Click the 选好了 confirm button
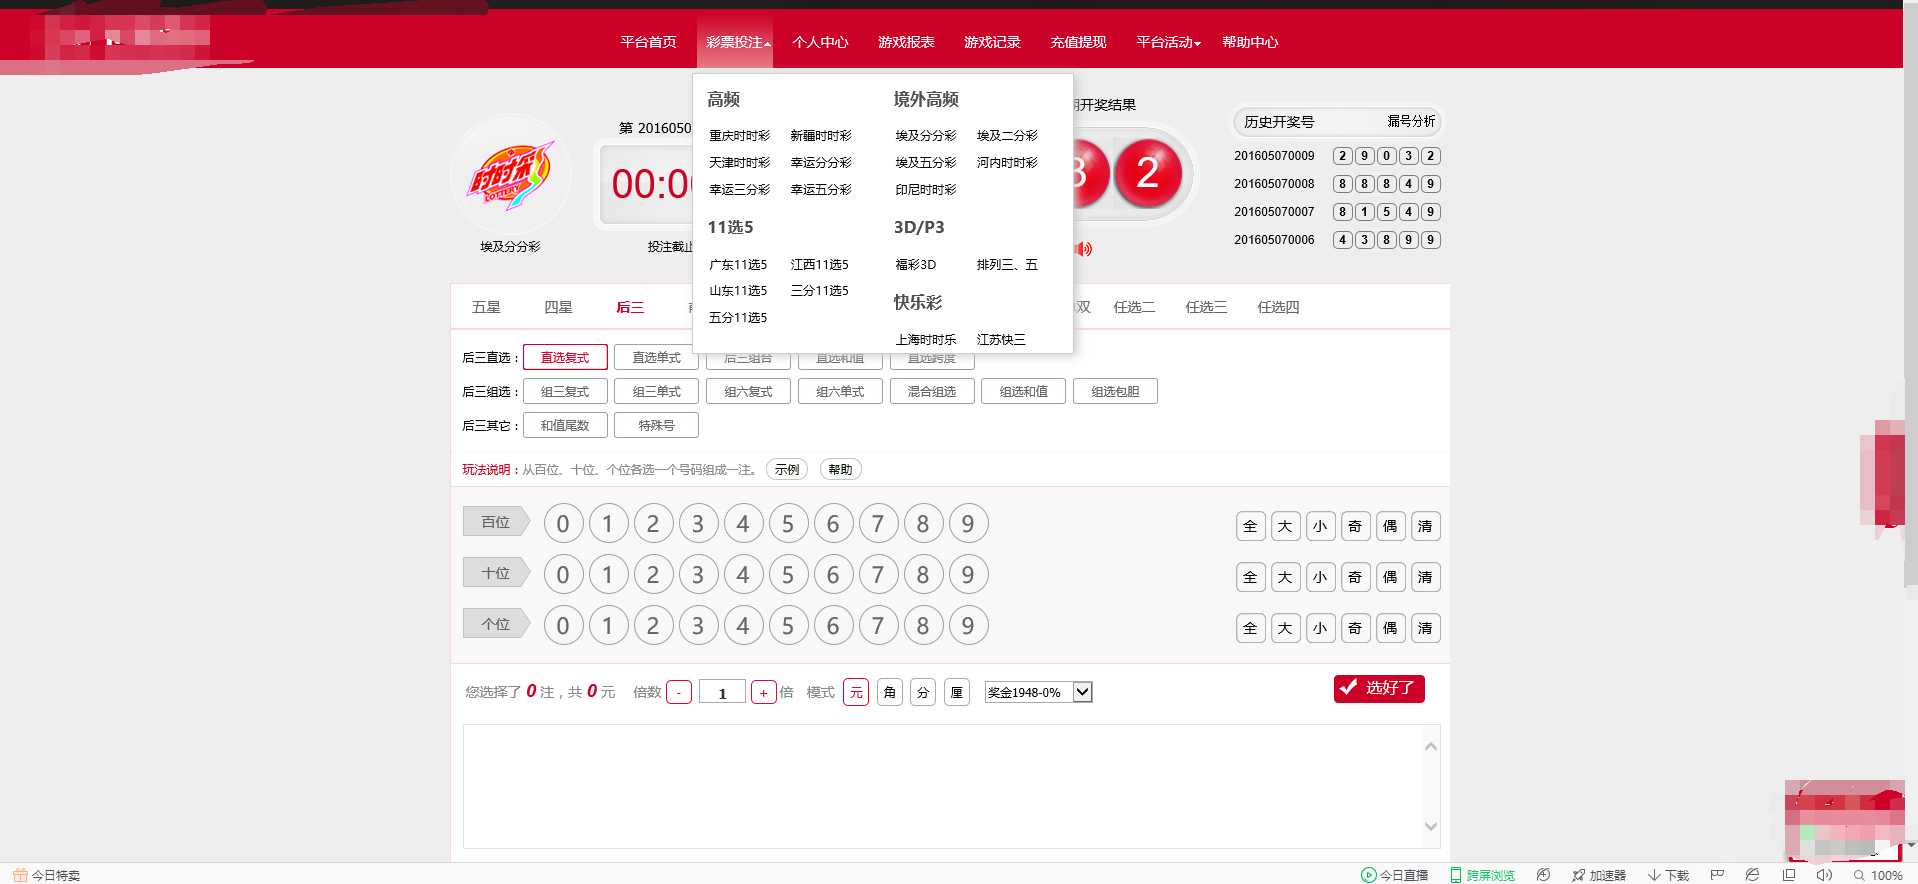The image size is (1918, 884). tap(1379, 688)
